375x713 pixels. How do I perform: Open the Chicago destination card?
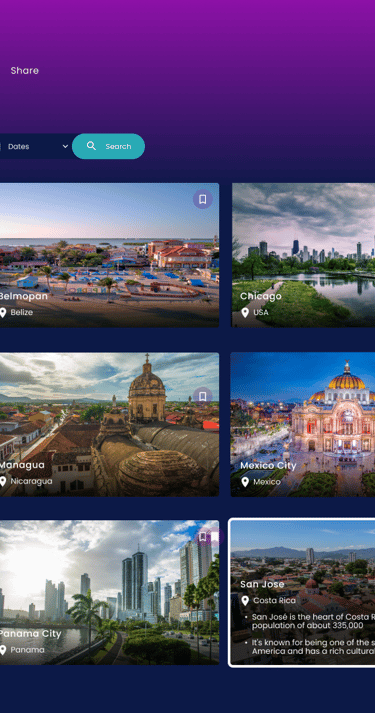[x=303, y=255]
